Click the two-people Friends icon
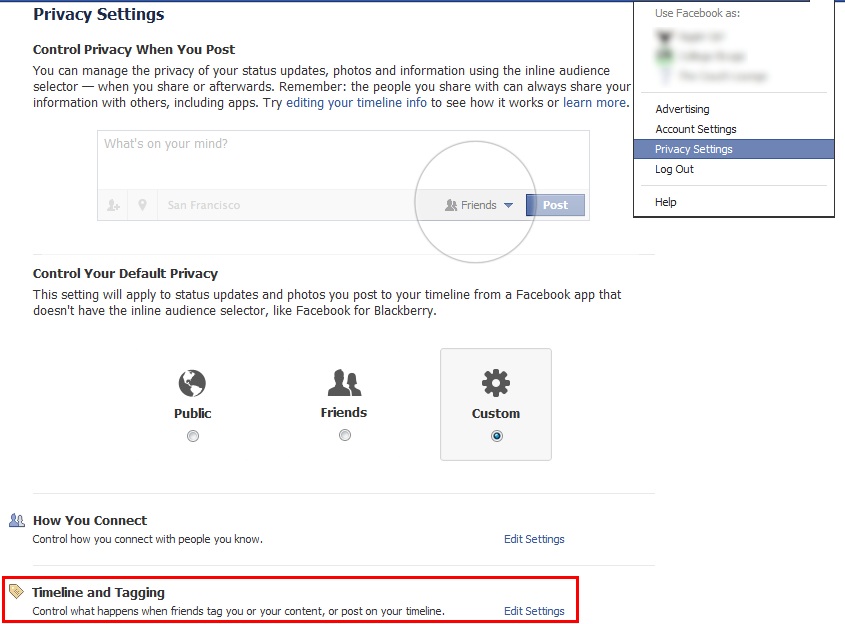845x624 pixels. click(x=344, y=383)
